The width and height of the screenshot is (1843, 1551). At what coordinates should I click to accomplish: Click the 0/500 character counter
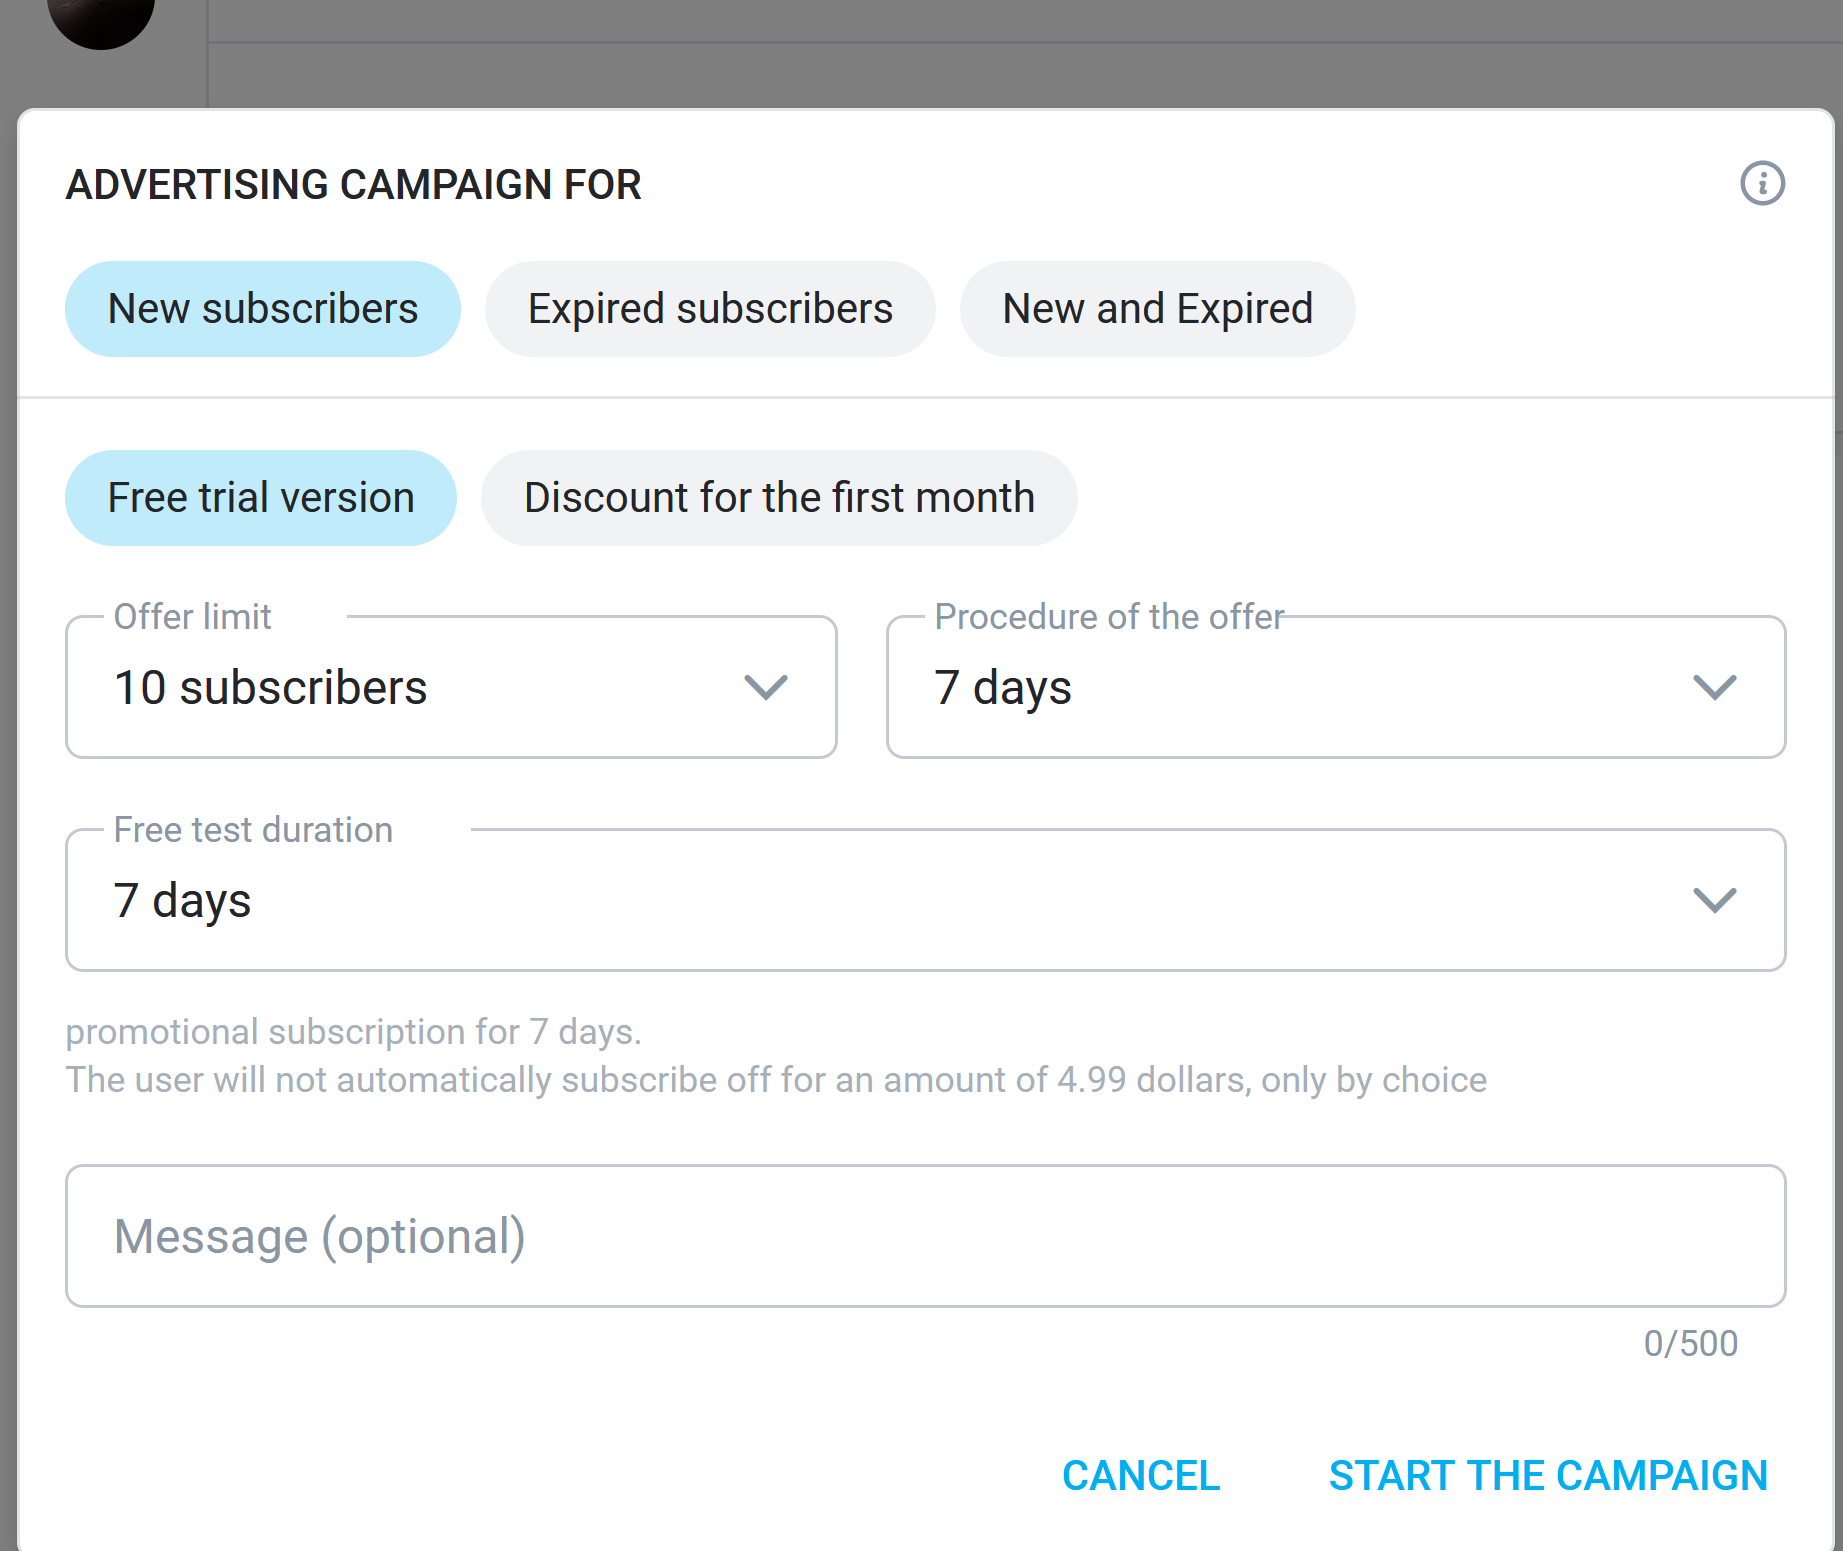[x=1691, y=1343]
